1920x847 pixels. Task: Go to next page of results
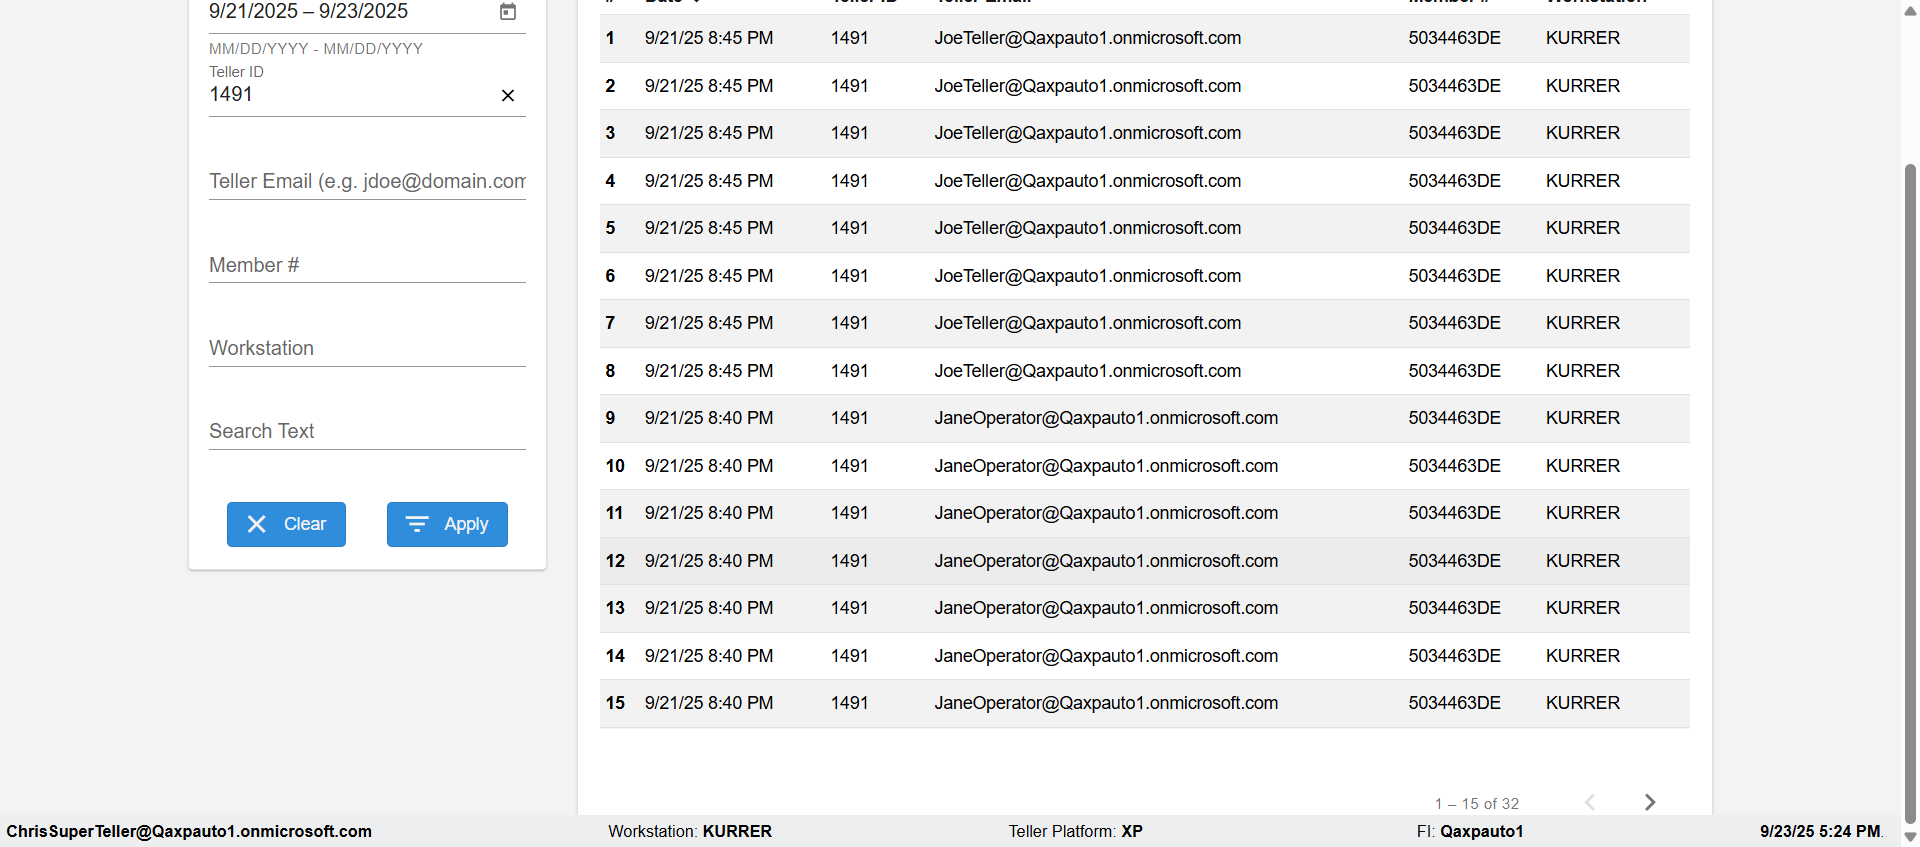point(1650,802)
